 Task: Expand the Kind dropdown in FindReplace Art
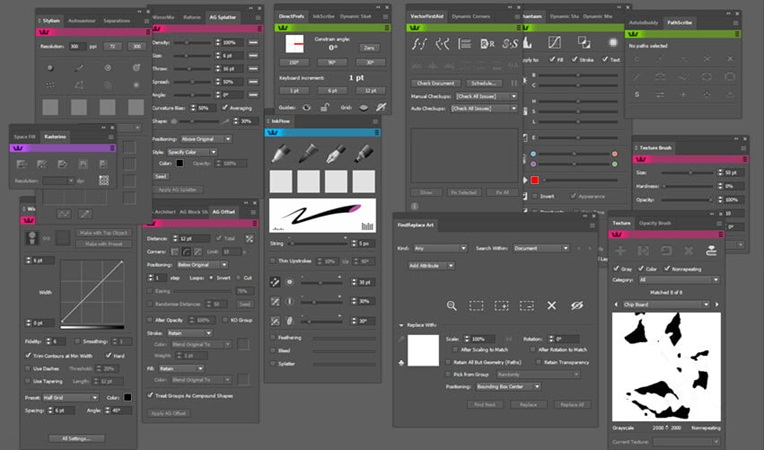click(x=438, y=247)
